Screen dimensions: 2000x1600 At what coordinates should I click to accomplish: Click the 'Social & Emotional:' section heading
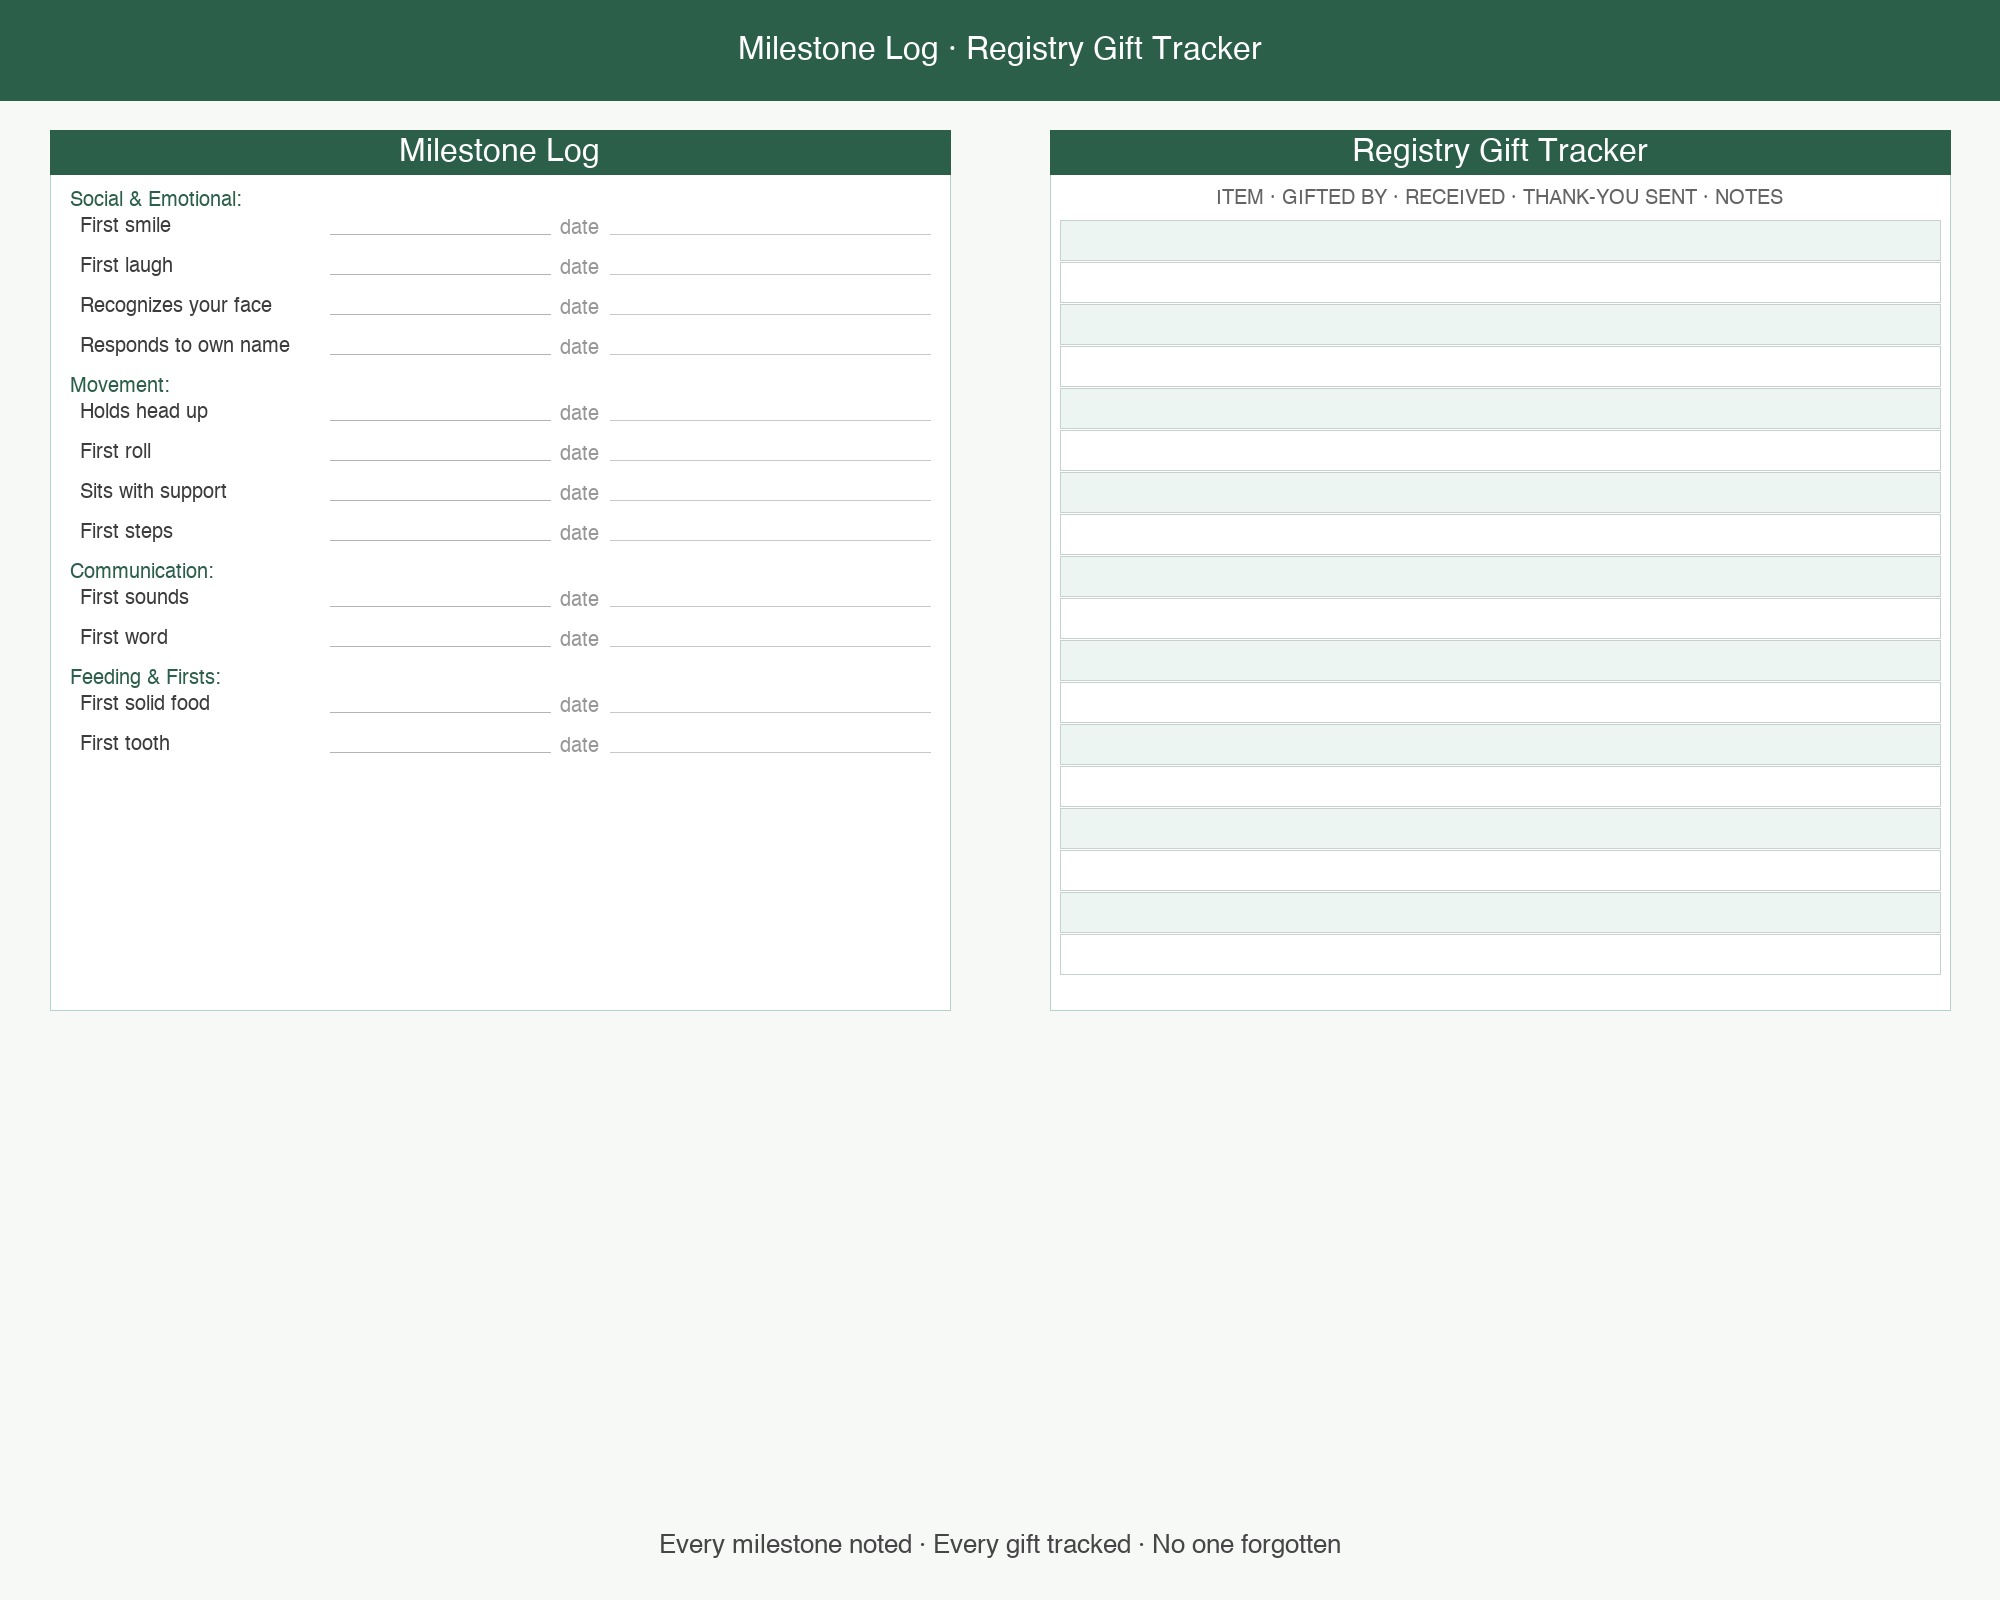(x=156, y=199)
